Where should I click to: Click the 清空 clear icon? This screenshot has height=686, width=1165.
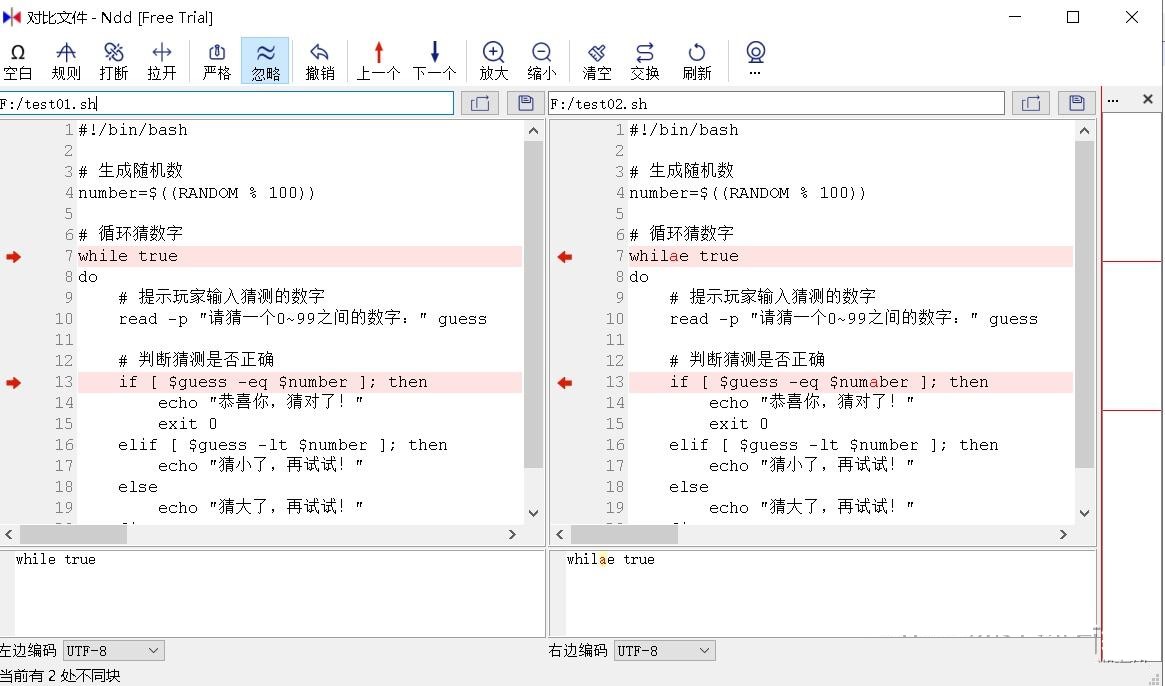click(x=597, y=61)
